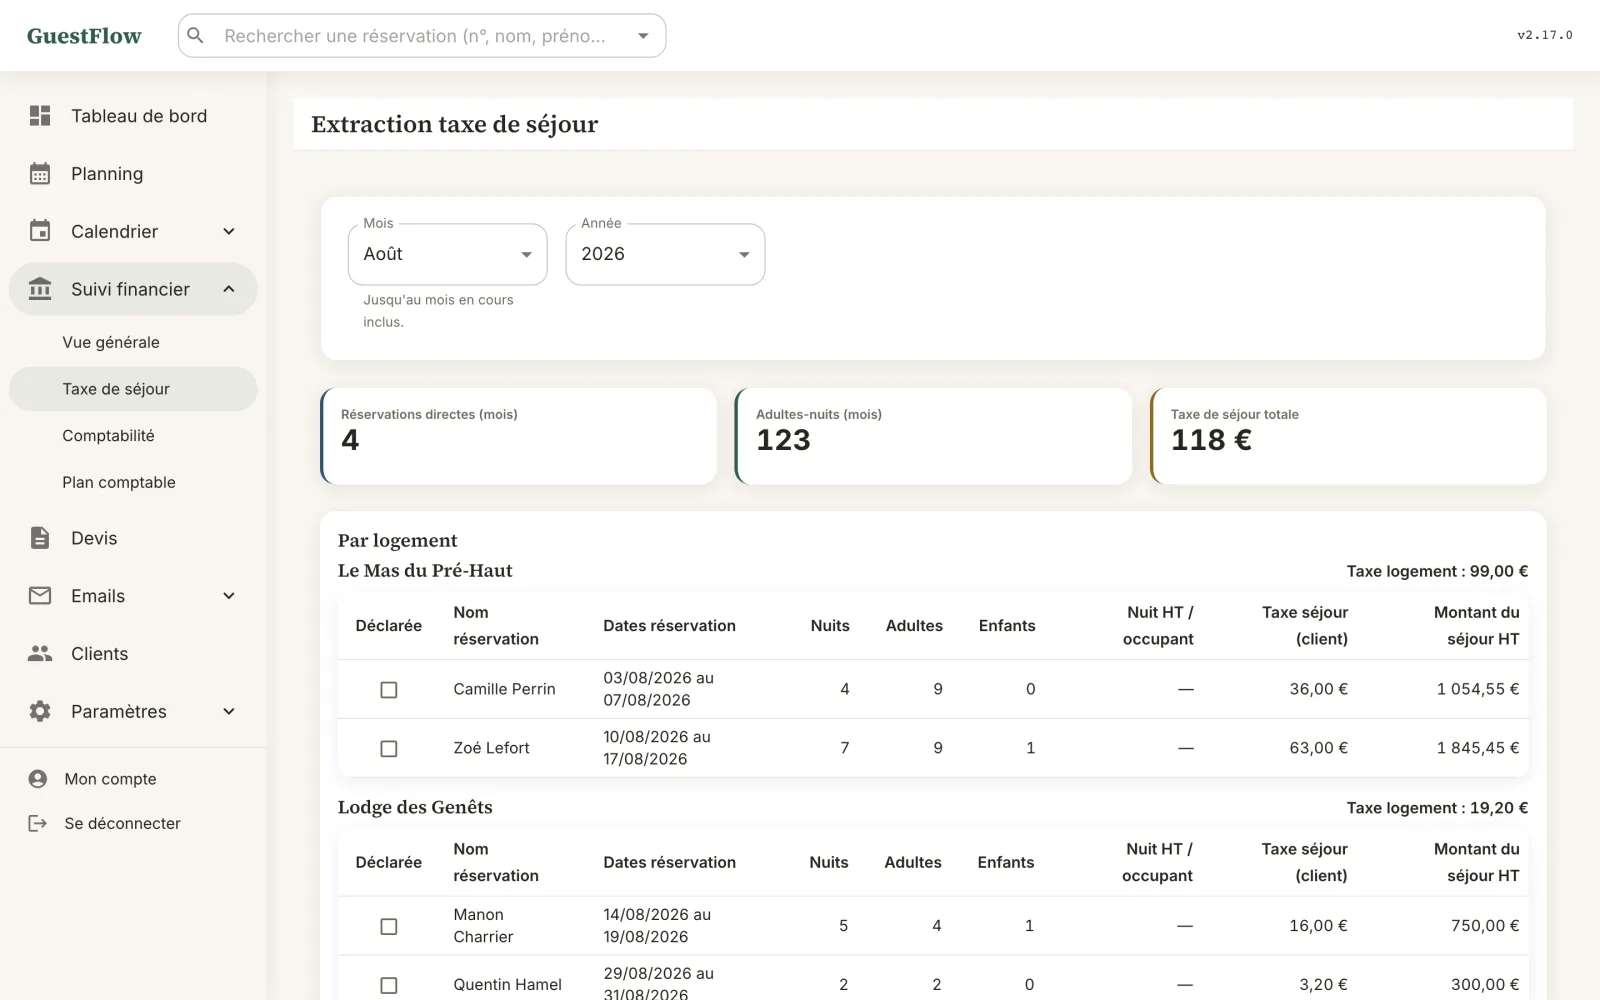Screen dimensions: 1600x1000
Task: Click the Se déconnecter link
Action: coord(122,823)
